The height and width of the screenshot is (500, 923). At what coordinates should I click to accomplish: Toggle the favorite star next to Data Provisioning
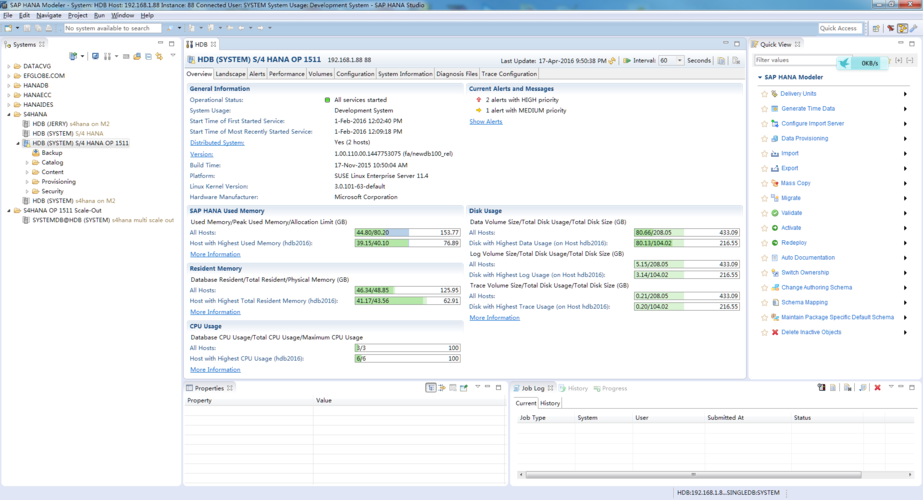pos(764,138)
